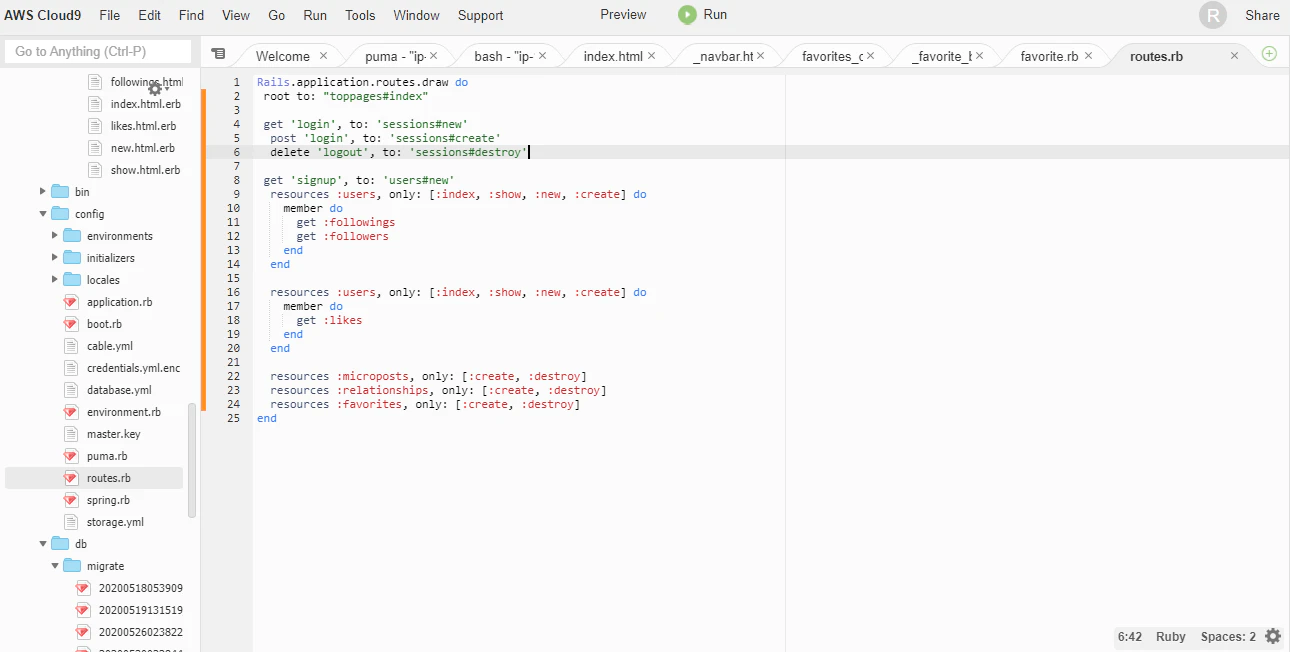The width and height of the screenshot is (1290, 652).
Task: Open database.yml in file tree
Action: (119, 390)
